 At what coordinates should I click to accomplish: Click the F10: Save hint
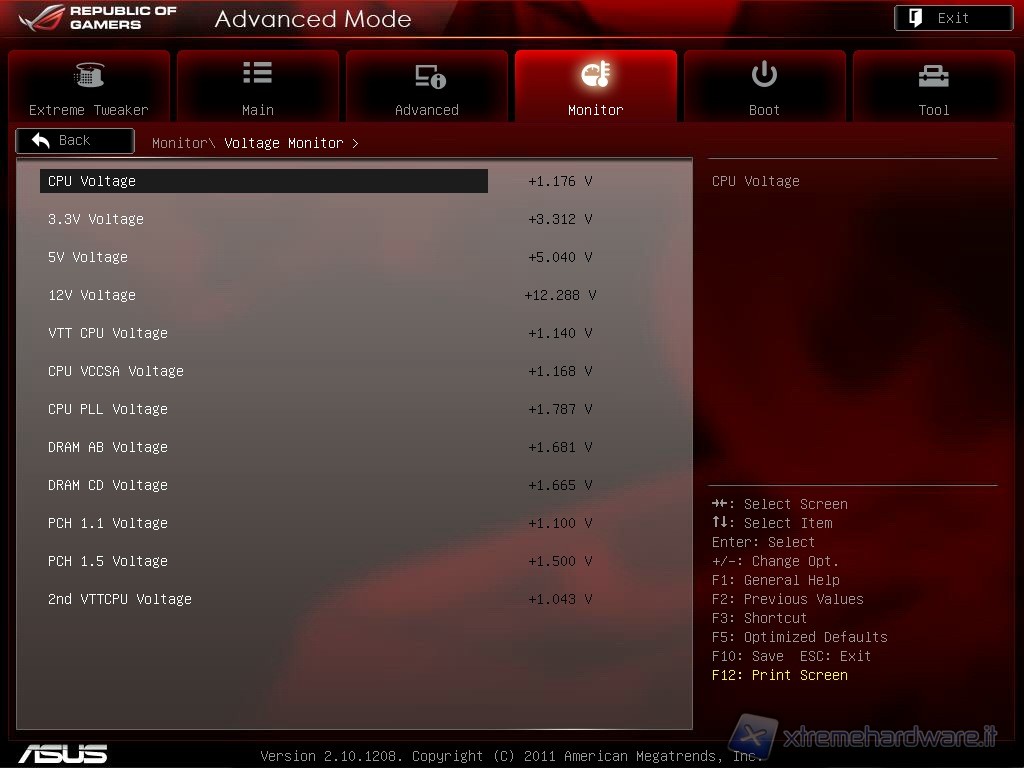748,656
